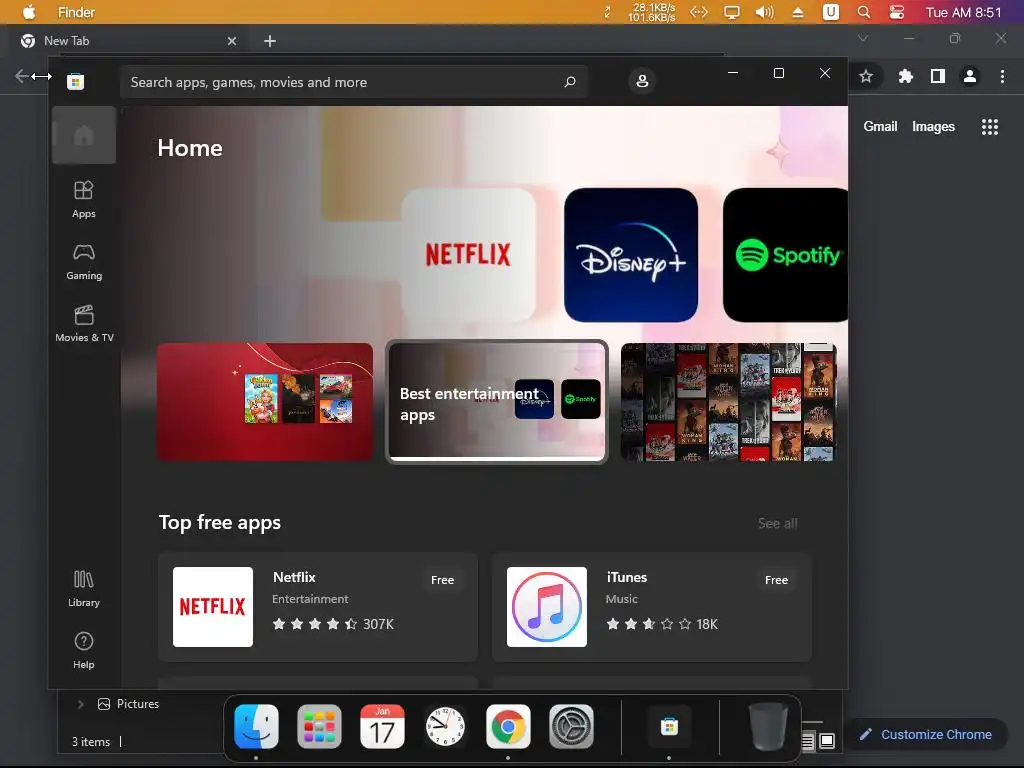Click the Chrome back arrow
Image resolution: width=1024 pixels, height=768 pixels.
[x=22, y=76]
